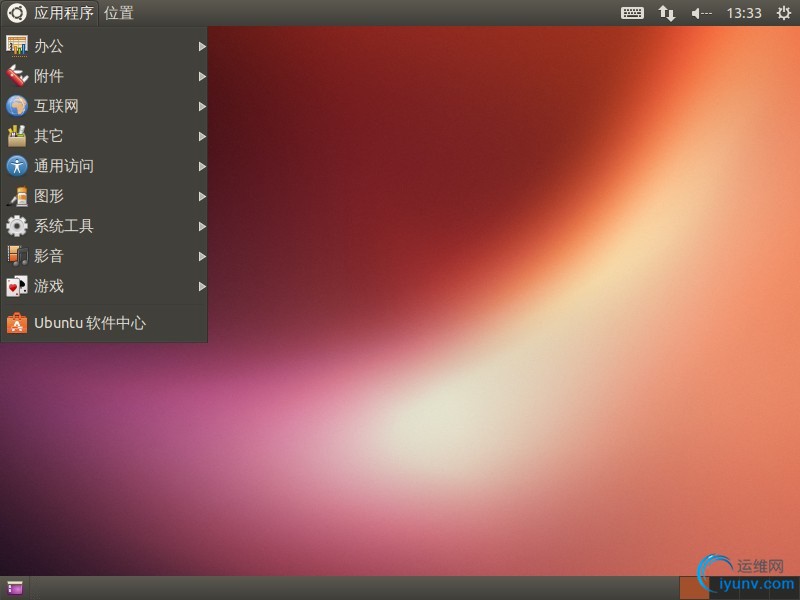Open the 游戏 menu entry
Image resolution: width=800 pixels, height=600 pixels.
pyautogui.click(x=104, y=286)
